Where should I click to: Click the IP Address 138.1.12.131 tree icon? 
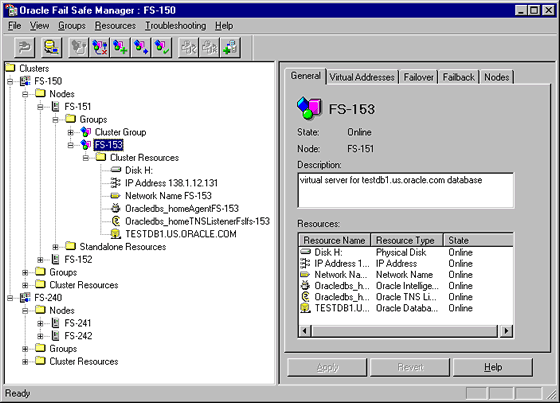pos(116,183)
